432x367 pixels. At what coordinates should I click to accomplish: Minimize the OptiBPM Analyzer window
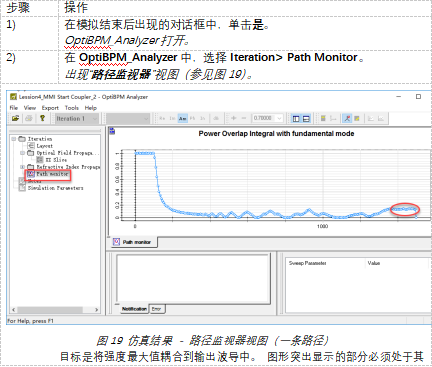pyautogui.click(x=399, y=96)
